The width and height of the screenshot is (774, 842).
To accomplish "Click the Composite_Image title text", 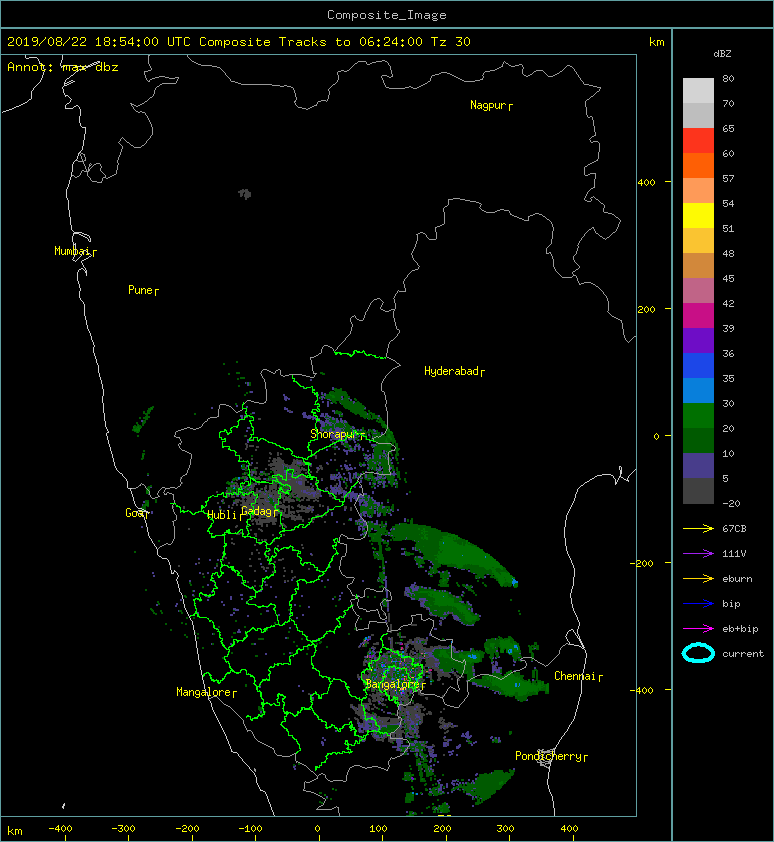I will 387,15.
